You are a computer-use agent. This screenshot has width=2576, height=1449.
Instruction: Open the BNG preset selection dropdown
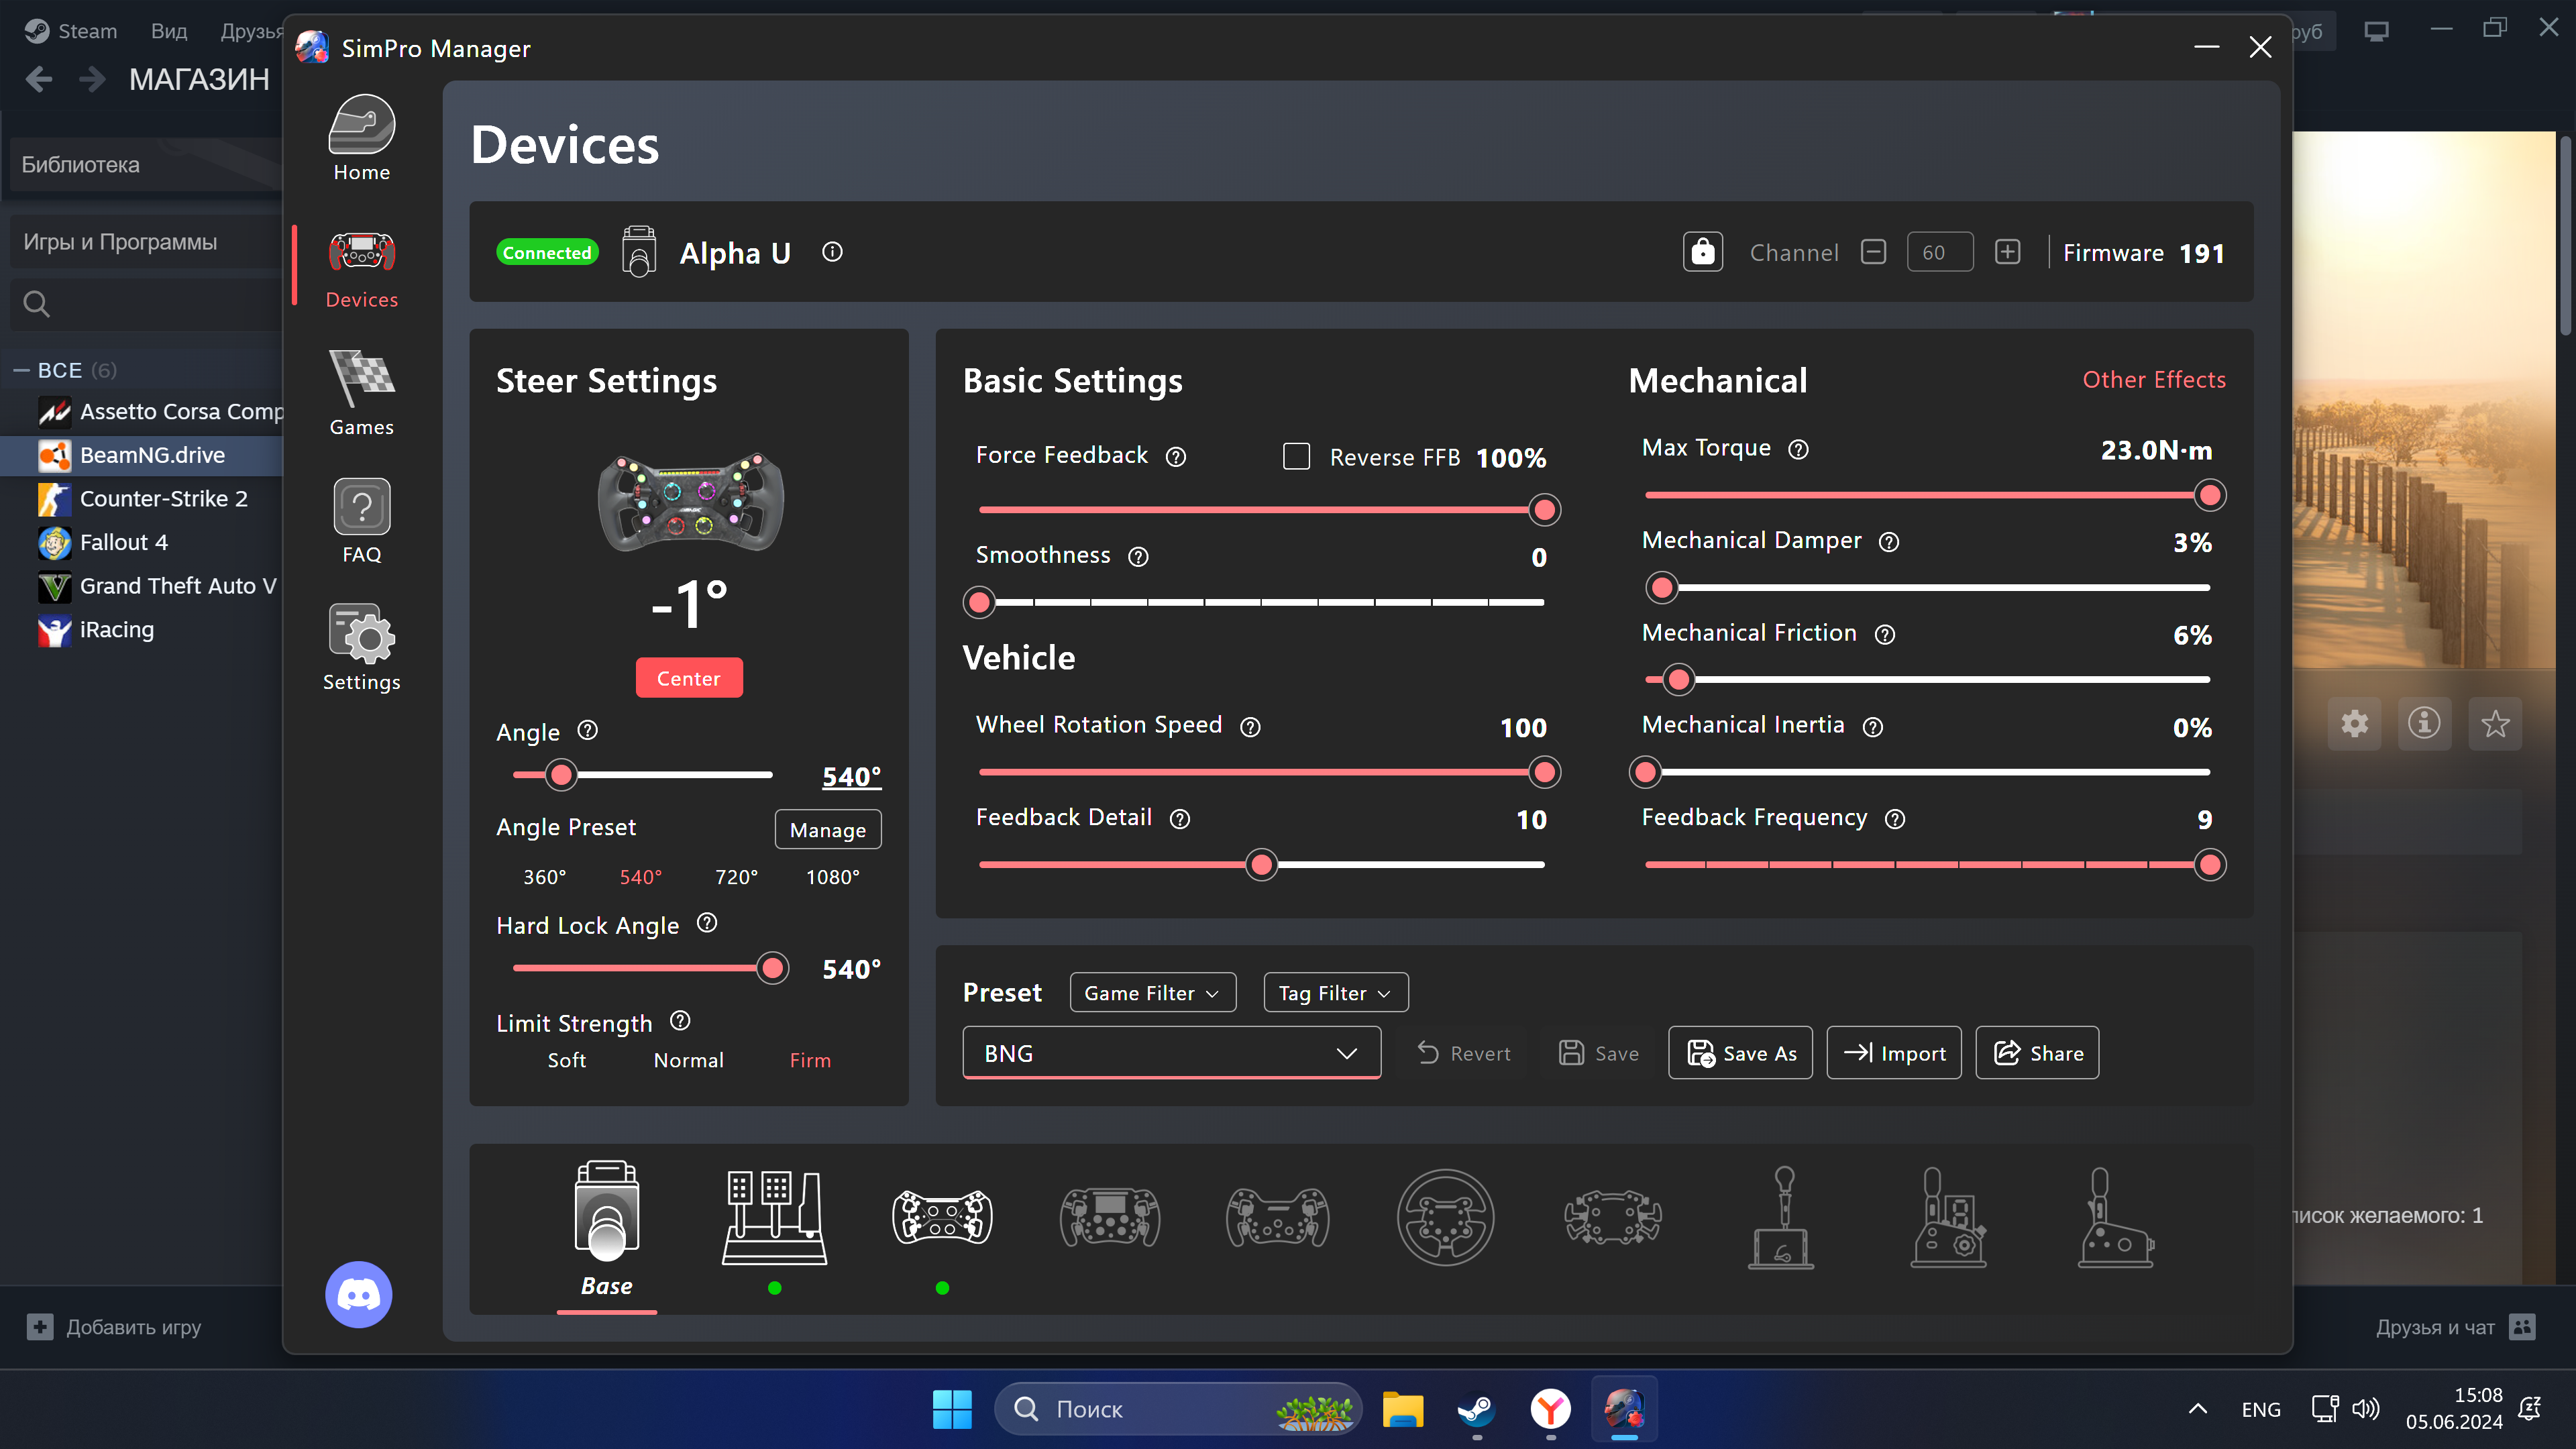[x=1171, y=1053]
